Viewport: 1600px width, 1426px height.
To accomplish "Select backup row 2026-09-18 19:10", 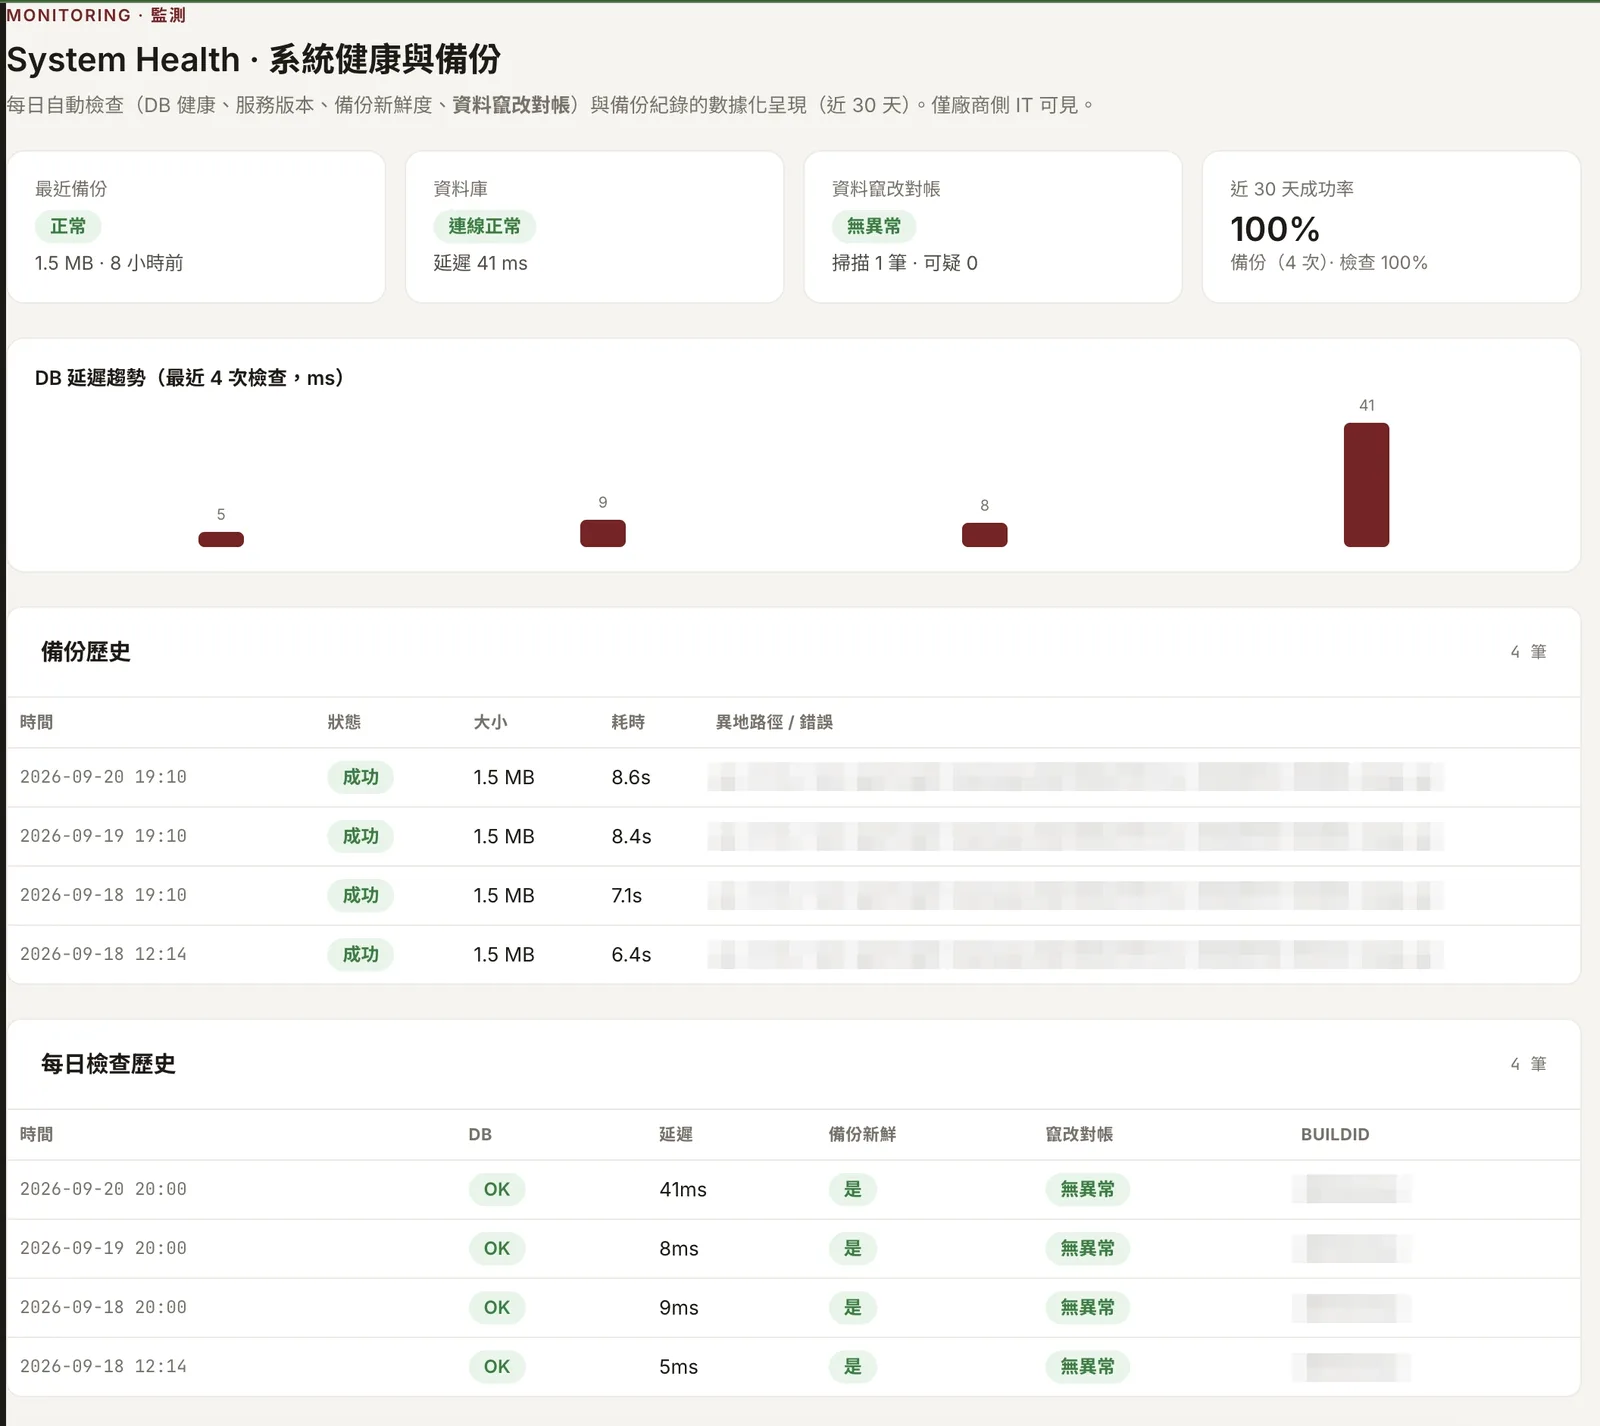I will [x=794, y=895].
